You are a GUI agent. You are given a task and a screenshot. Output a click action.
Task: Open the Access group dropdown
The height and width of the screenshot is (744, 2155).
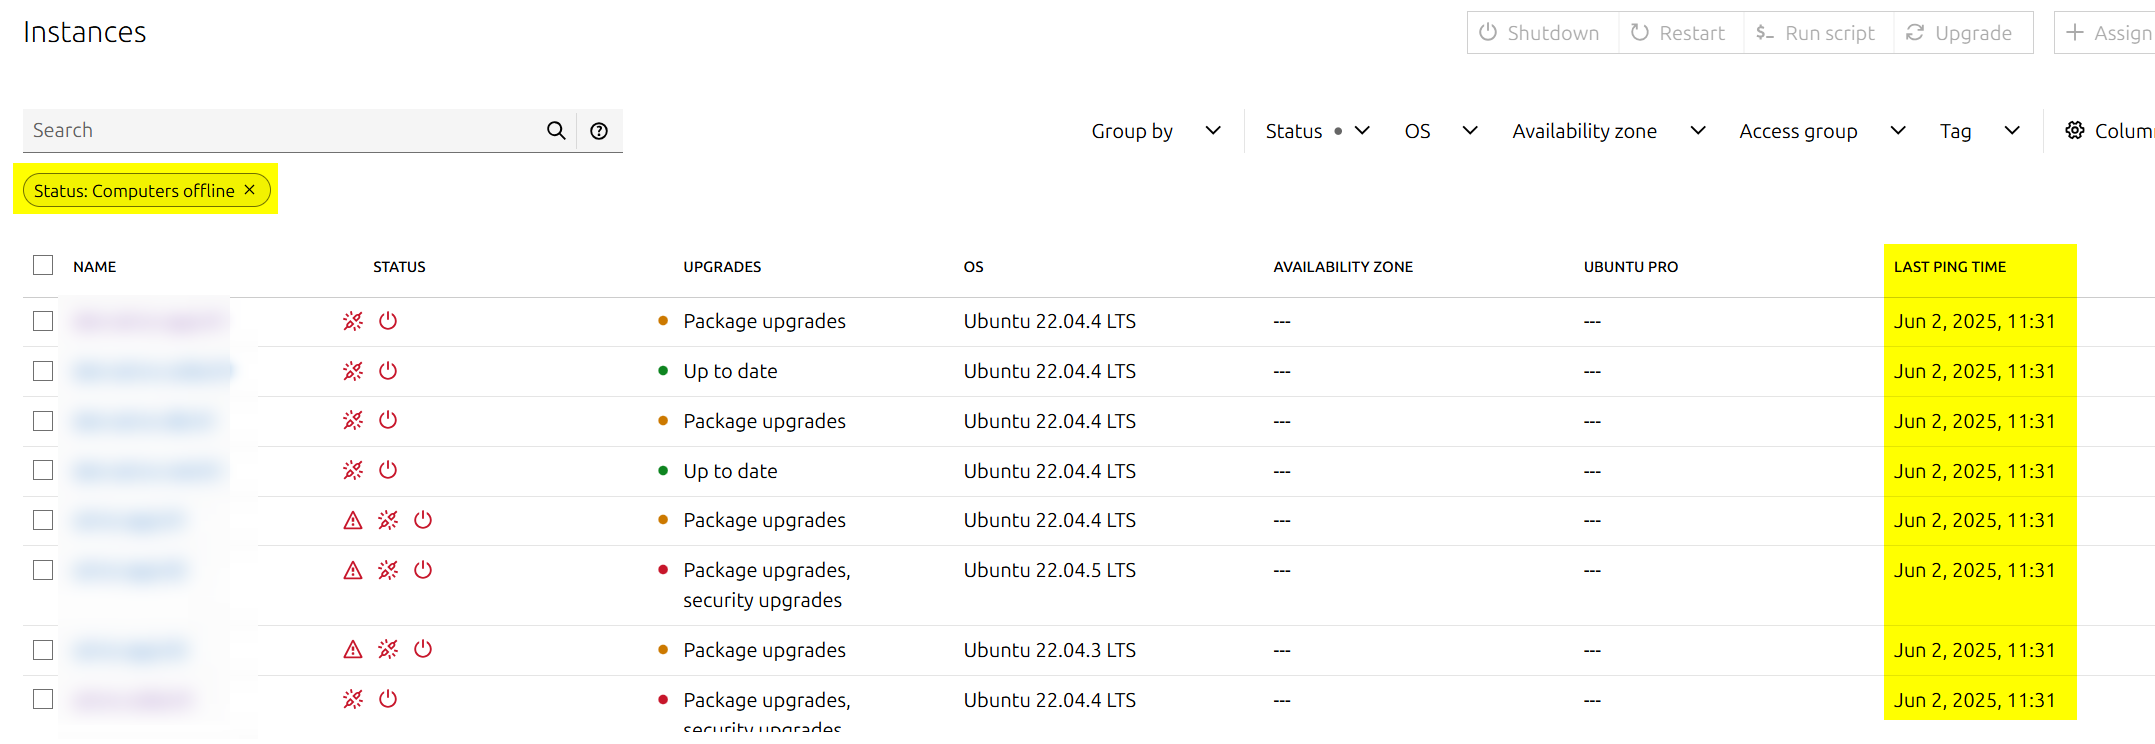click(x=1821, y=131)
